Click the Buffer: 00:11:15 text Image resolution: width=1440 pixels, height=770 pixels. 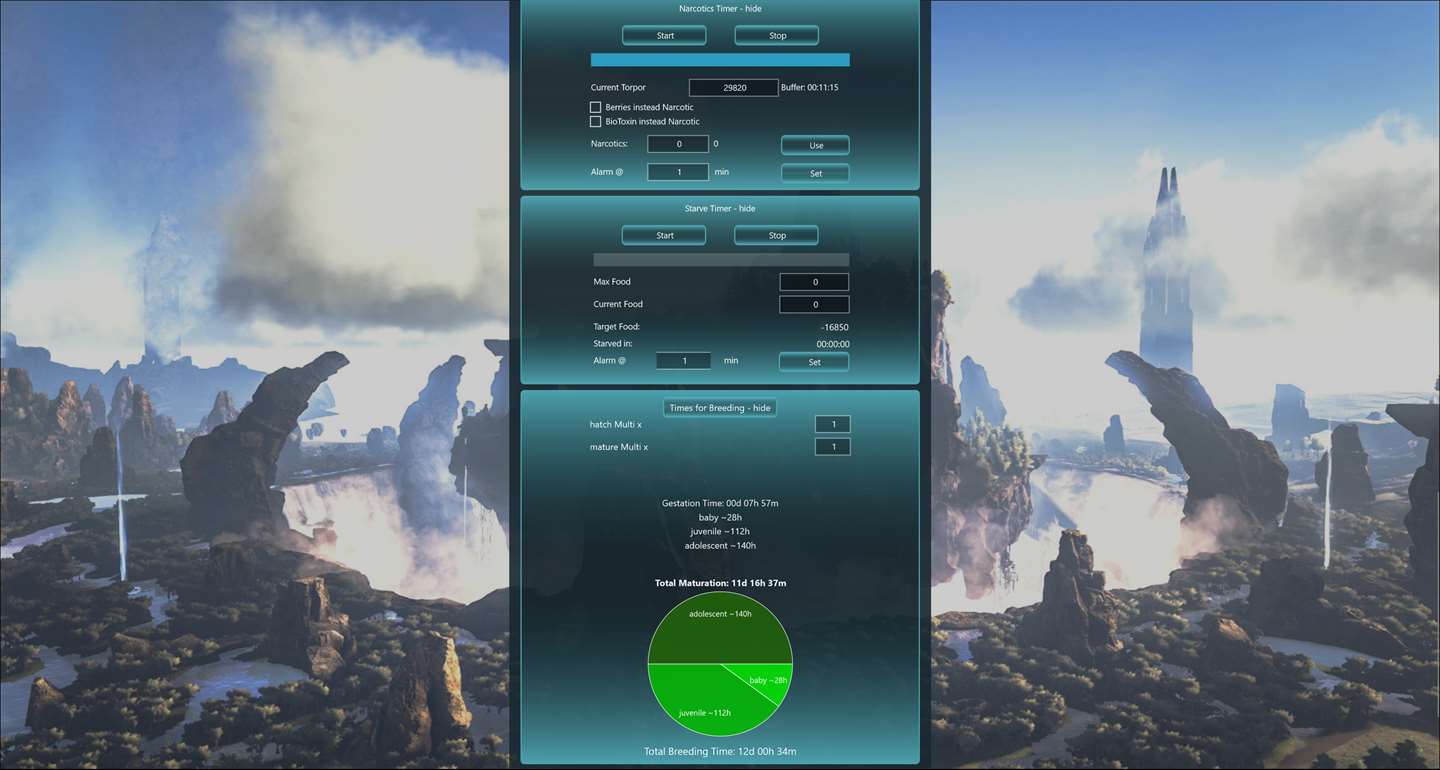(x=809, y=88)
